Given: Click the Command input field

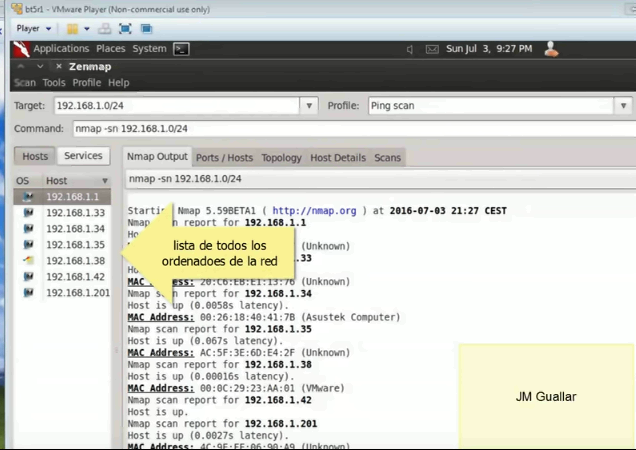Looking at the screenshot, I should 350,129.
